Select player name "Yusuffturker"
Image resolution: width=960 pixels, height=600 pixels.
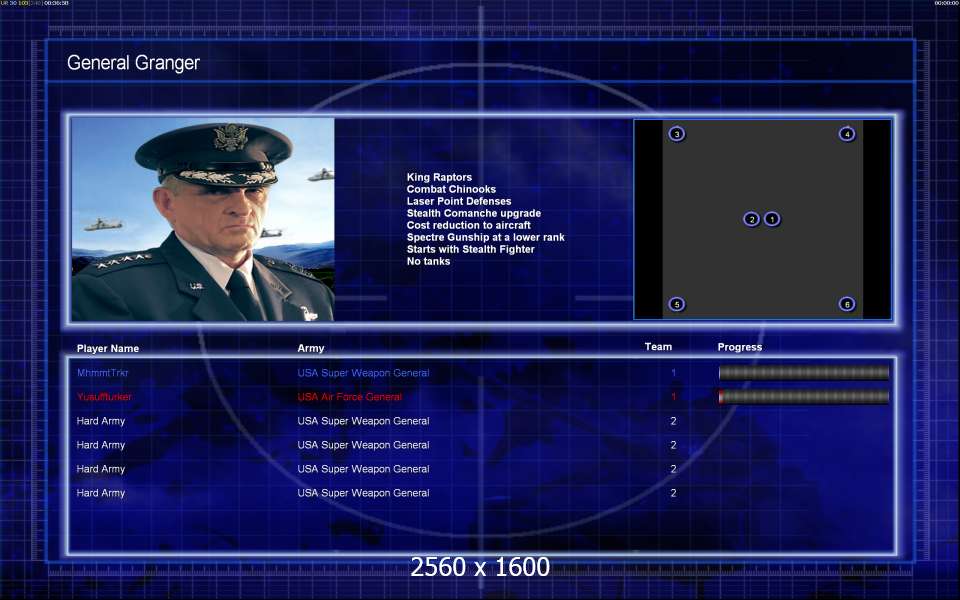pyautogui.click(x=104, y=397)
